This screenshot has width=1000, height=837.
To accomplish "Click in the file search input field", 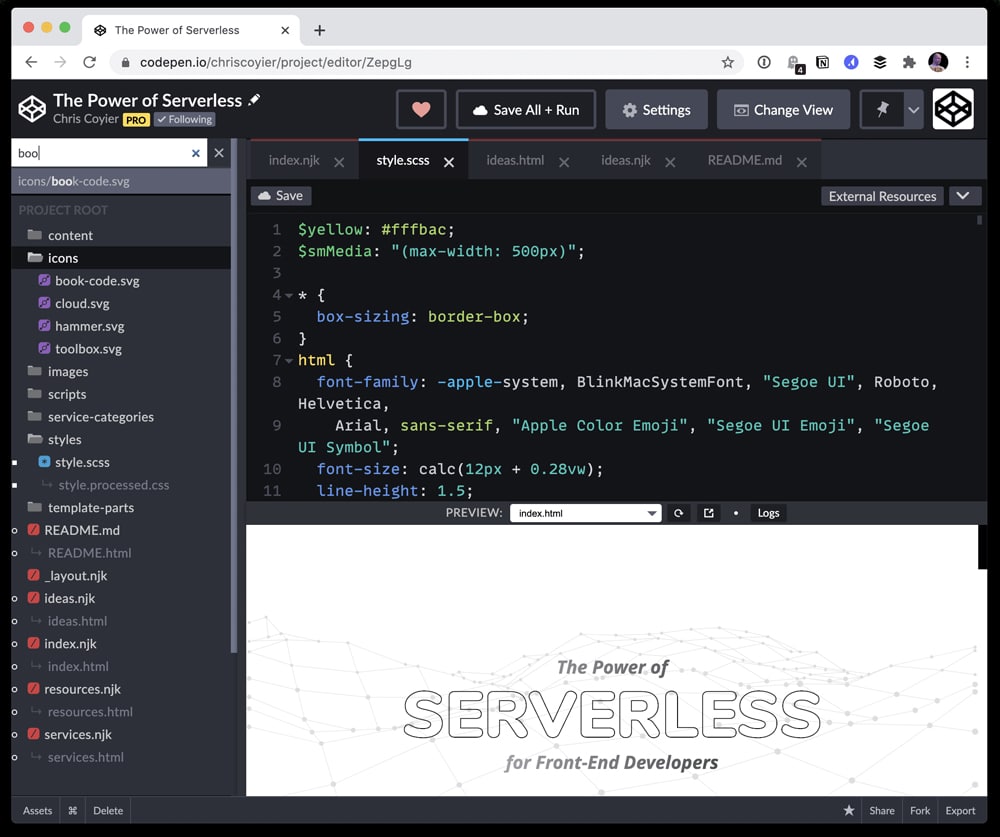I will tap(100, 153).
